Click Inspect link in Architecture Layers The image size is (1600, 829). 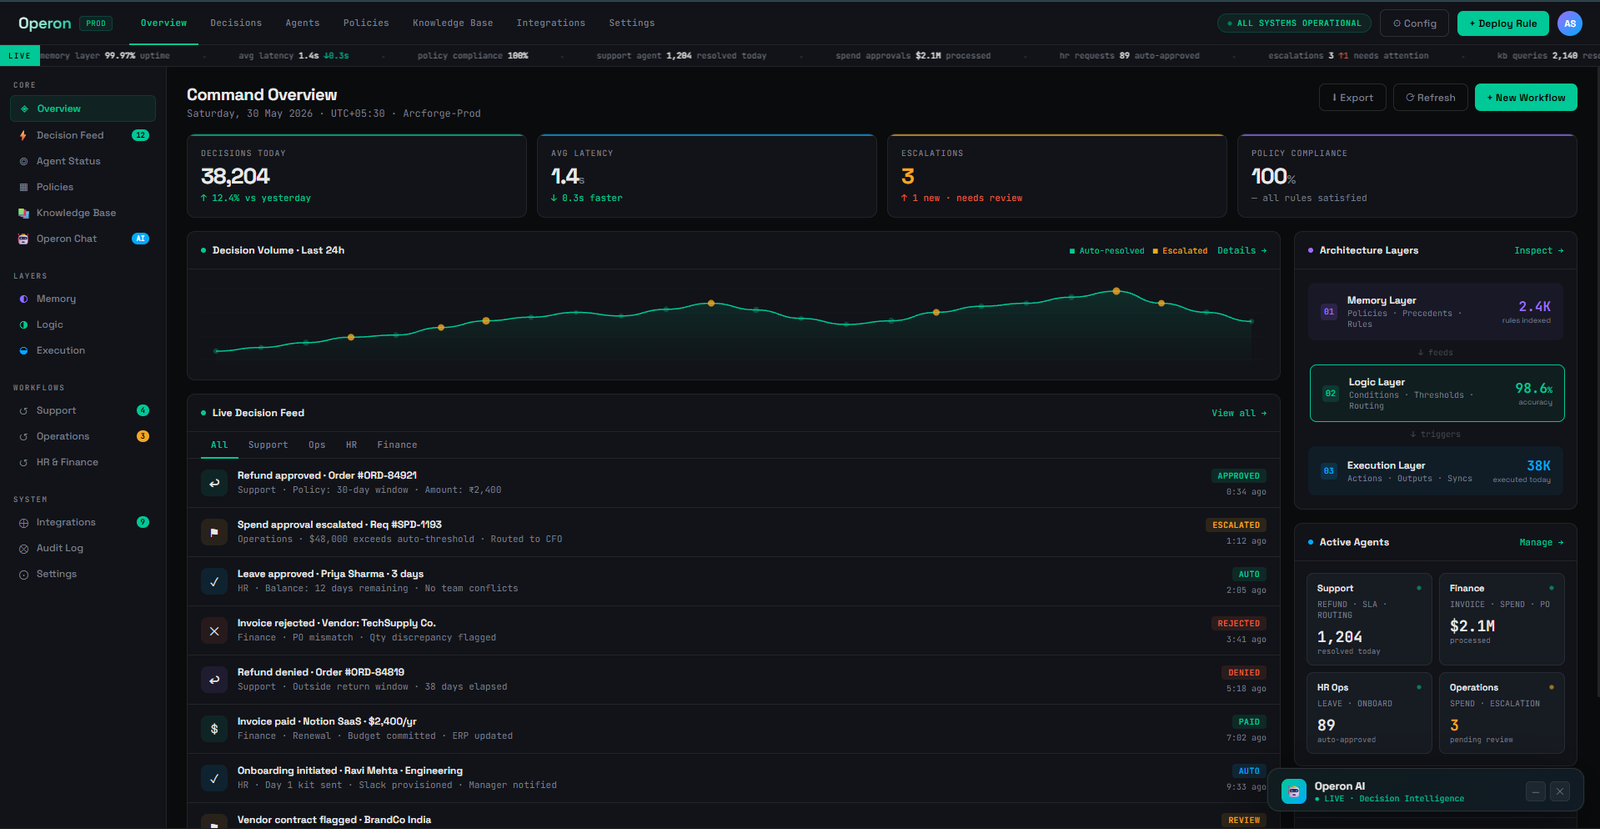(x=1539, y=251)
